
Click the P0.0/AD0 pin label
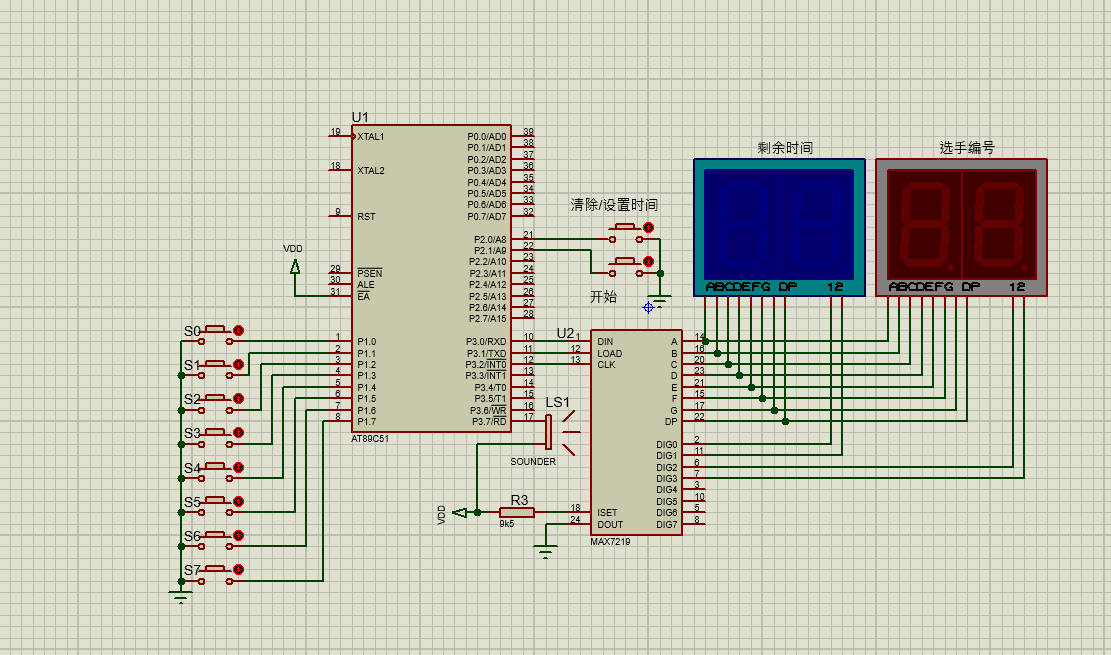pyautogui.click(x=487, y=137)
